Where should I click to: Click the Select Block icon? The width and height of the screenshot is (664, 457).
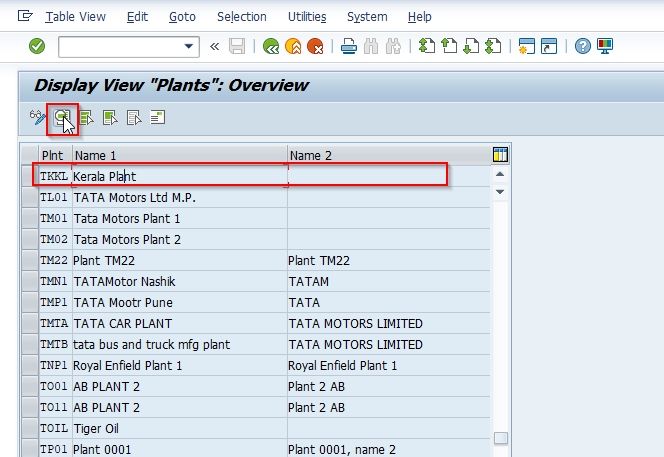110,118
